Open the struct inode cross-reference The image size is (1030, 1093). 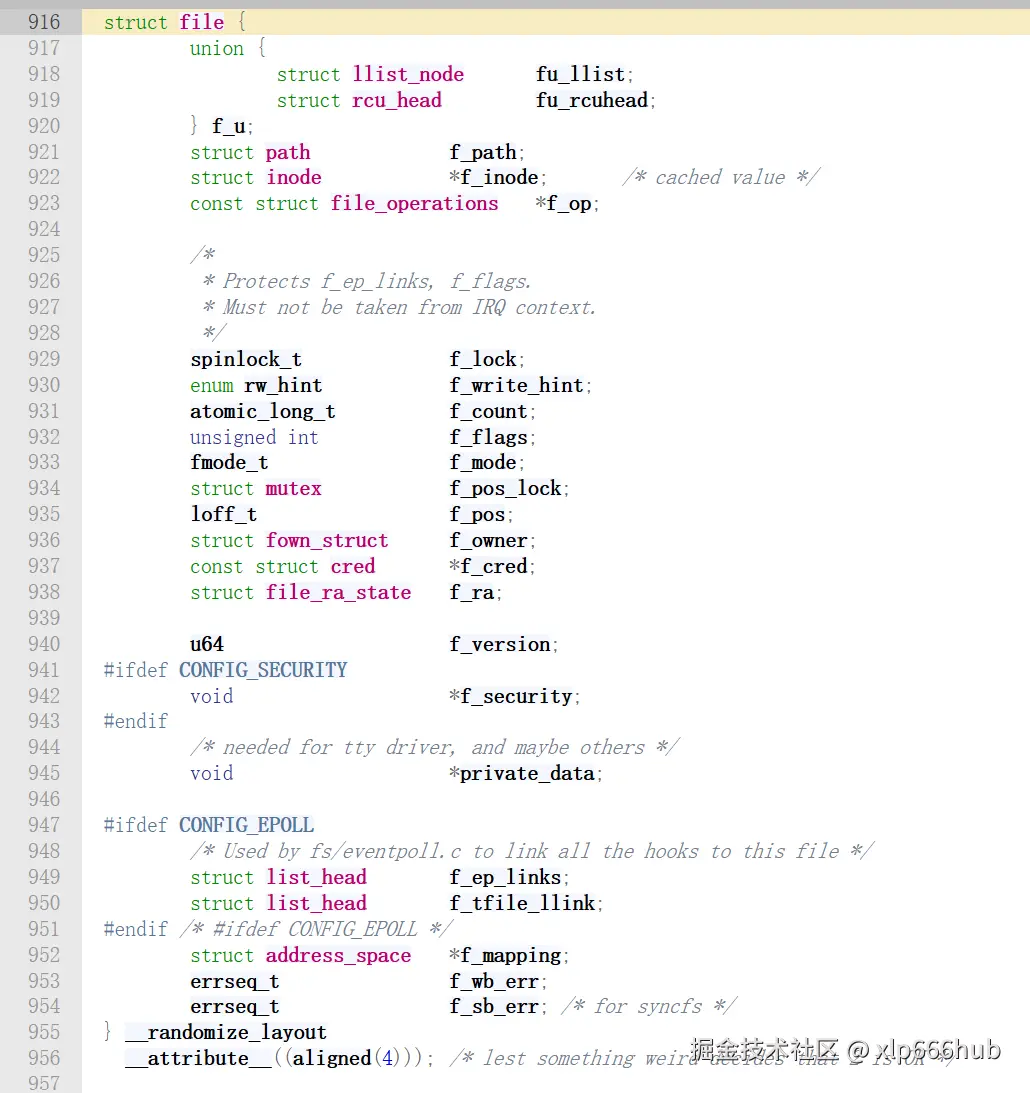tap(293, 177)
